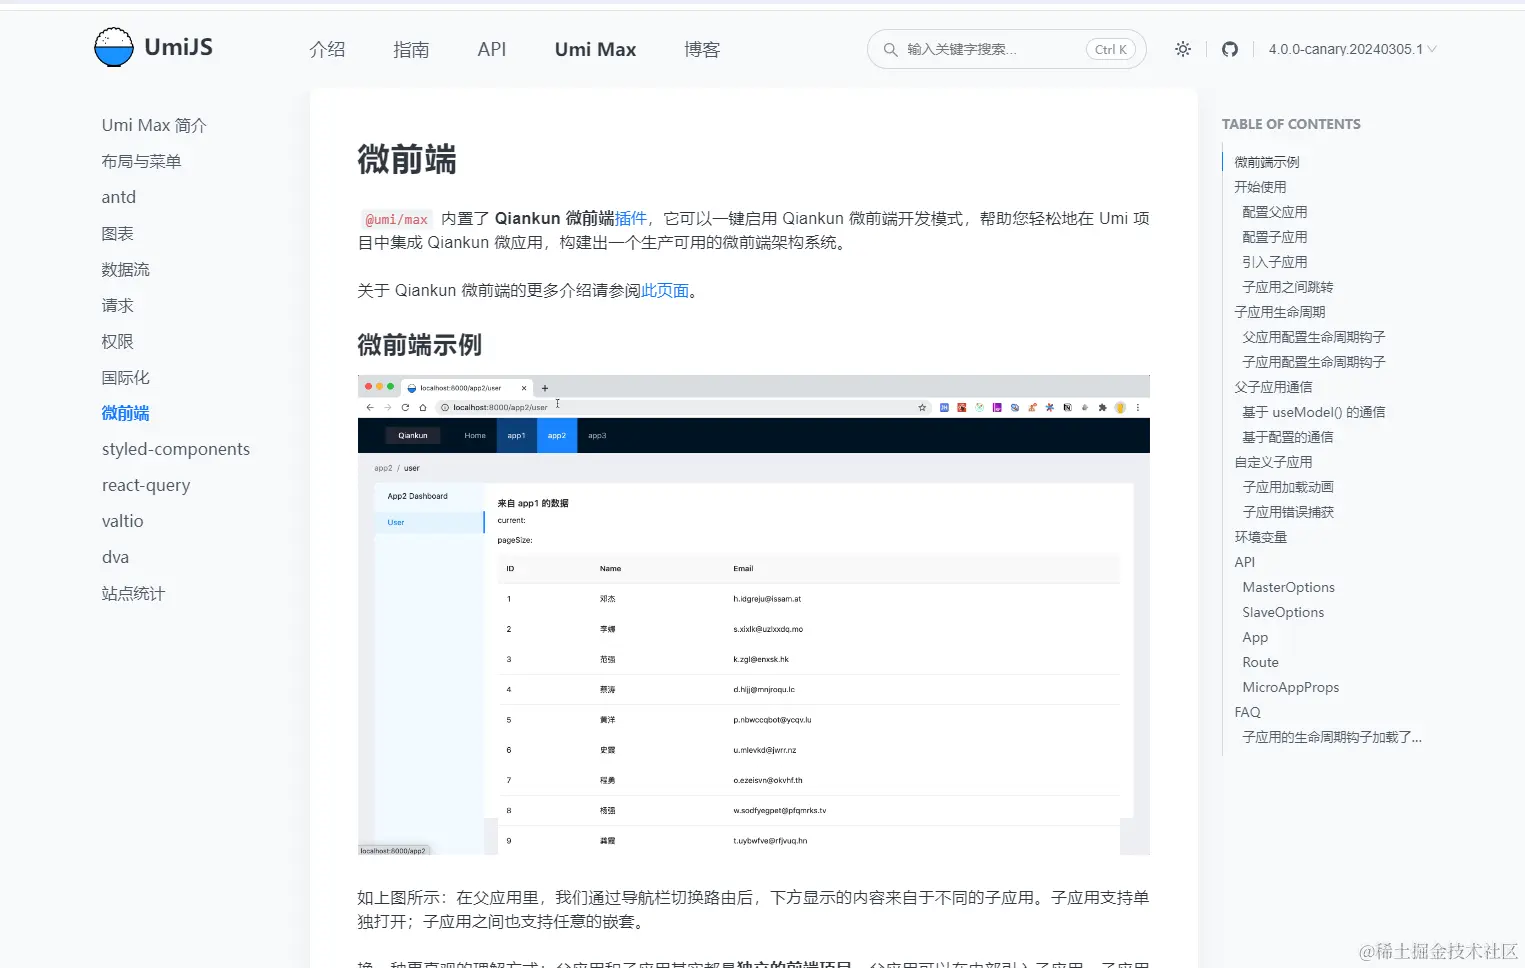
Task: Jump to 父子应用通信 in contents
Action: (x=1273, y=387)
